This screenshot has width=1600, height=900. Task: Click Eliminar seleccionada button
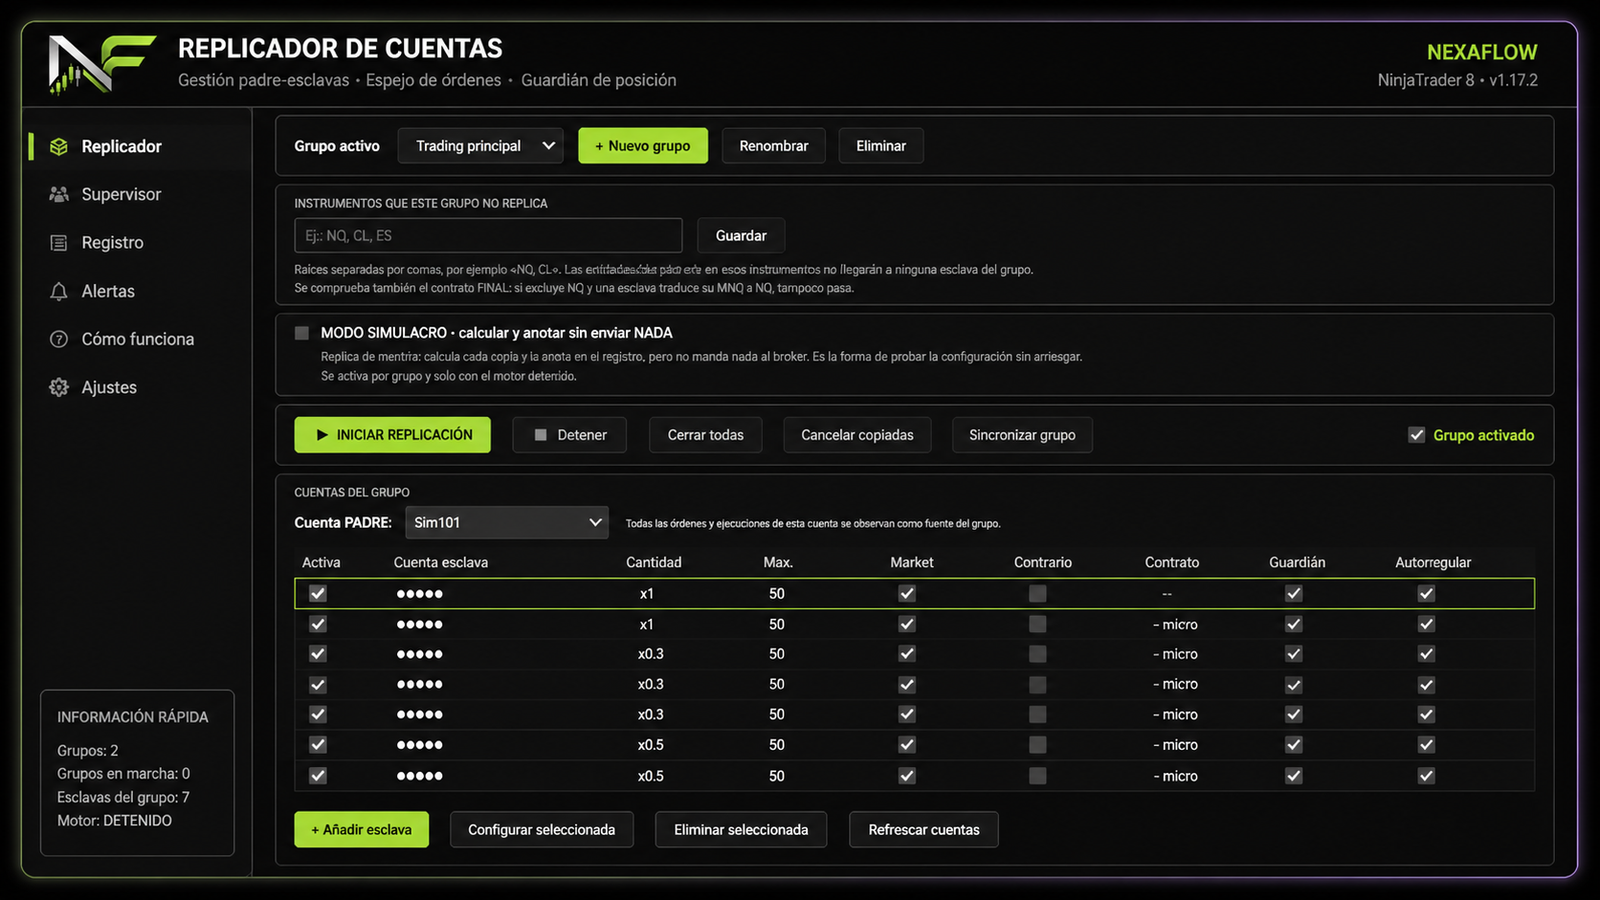pyautogui.click(x=741, y=830)
